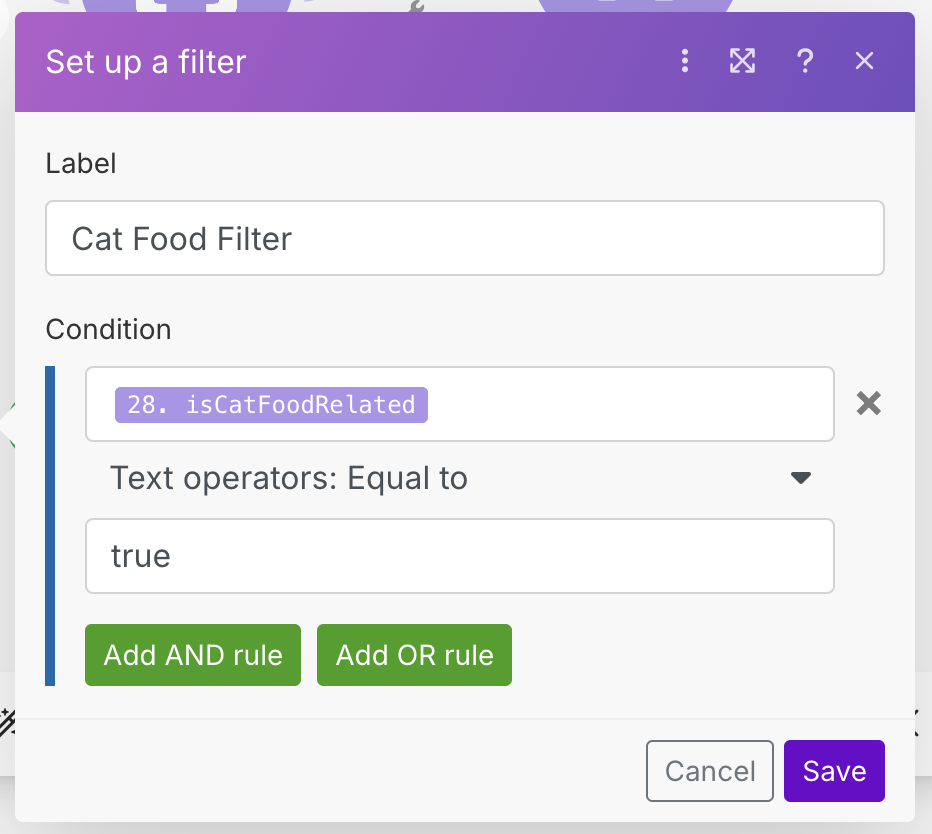932x834 pixels.
Task: Open the help for filter setup
Action: pyautogui.click(x=805, y=61)
